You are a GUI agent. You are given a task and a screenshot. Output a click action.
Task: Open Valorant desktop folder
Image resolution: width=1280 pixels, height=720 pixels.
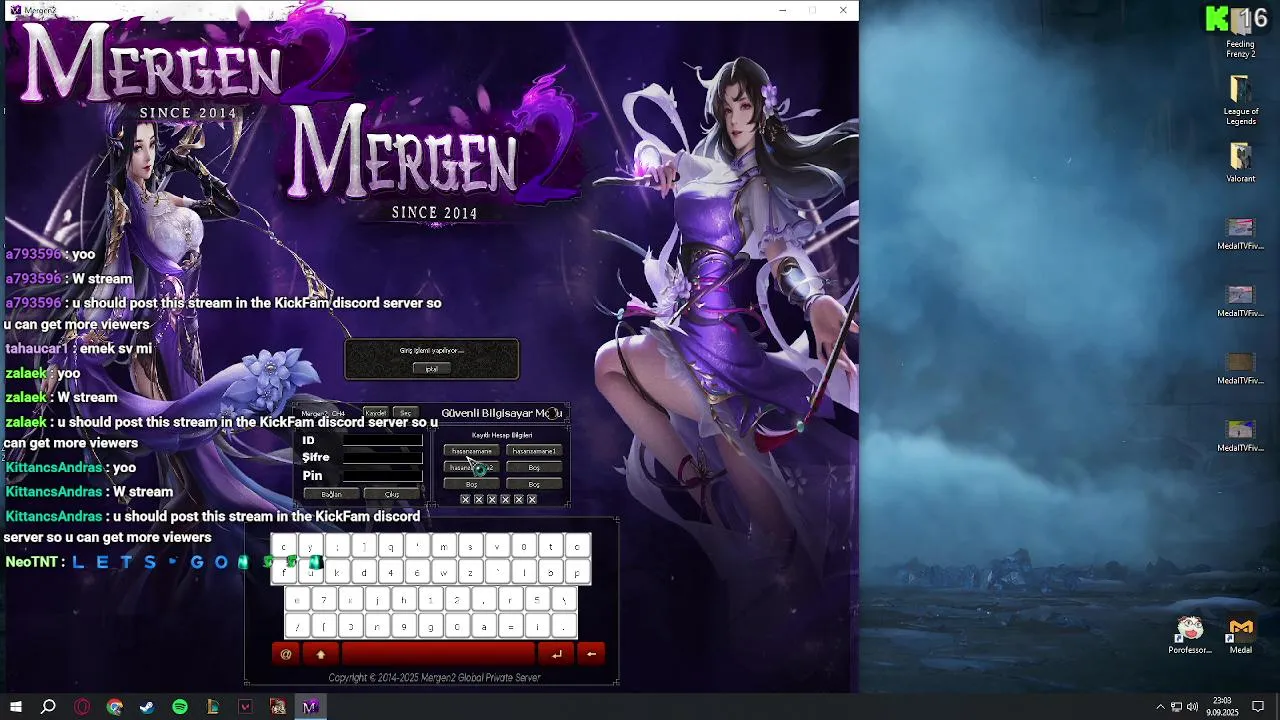1240,164
